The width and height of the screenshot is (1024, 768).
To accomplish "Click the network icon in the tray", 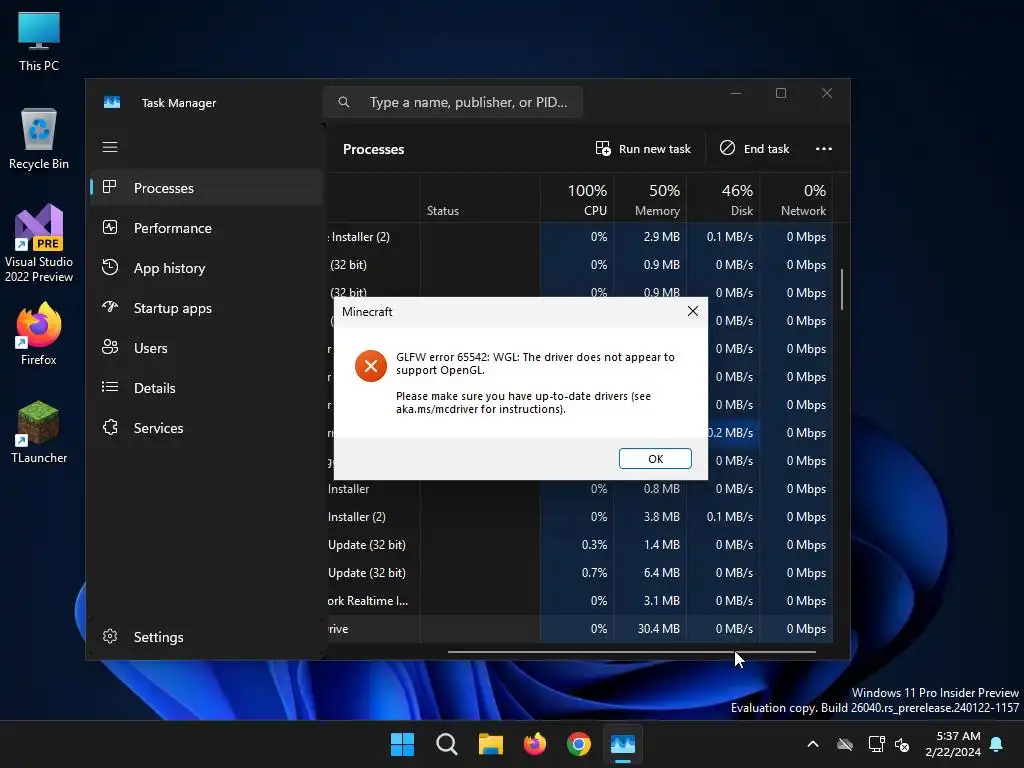I will (876, 744).
